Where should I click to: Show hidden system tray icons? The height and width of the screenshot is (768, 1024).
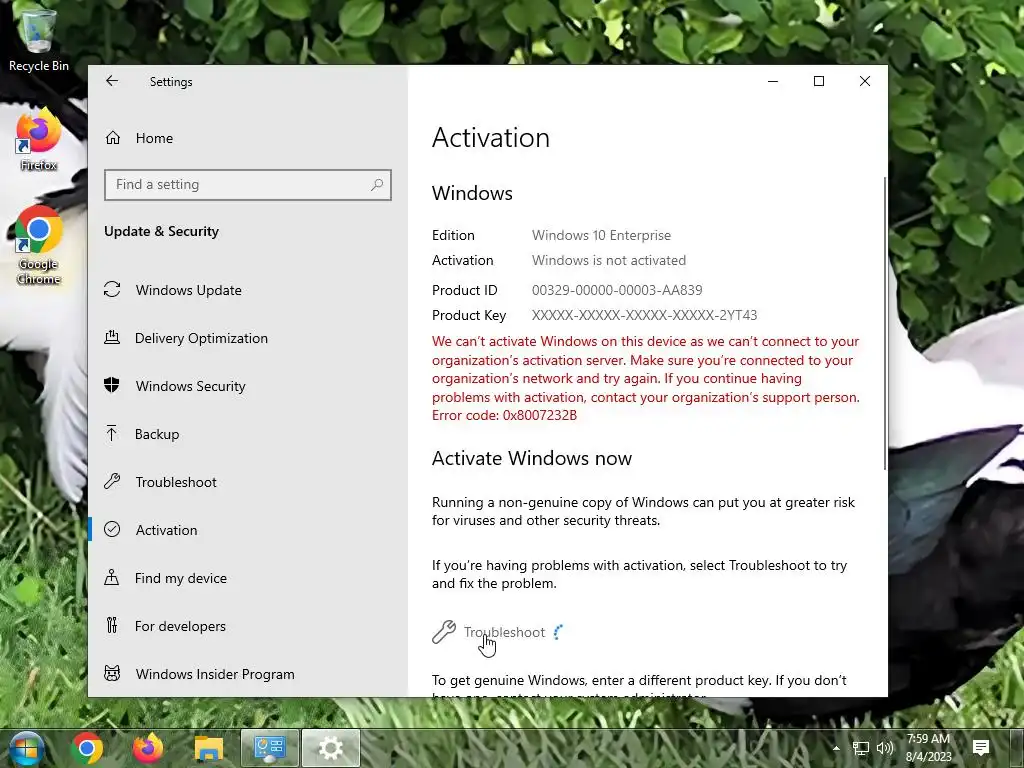coord(836,748)
